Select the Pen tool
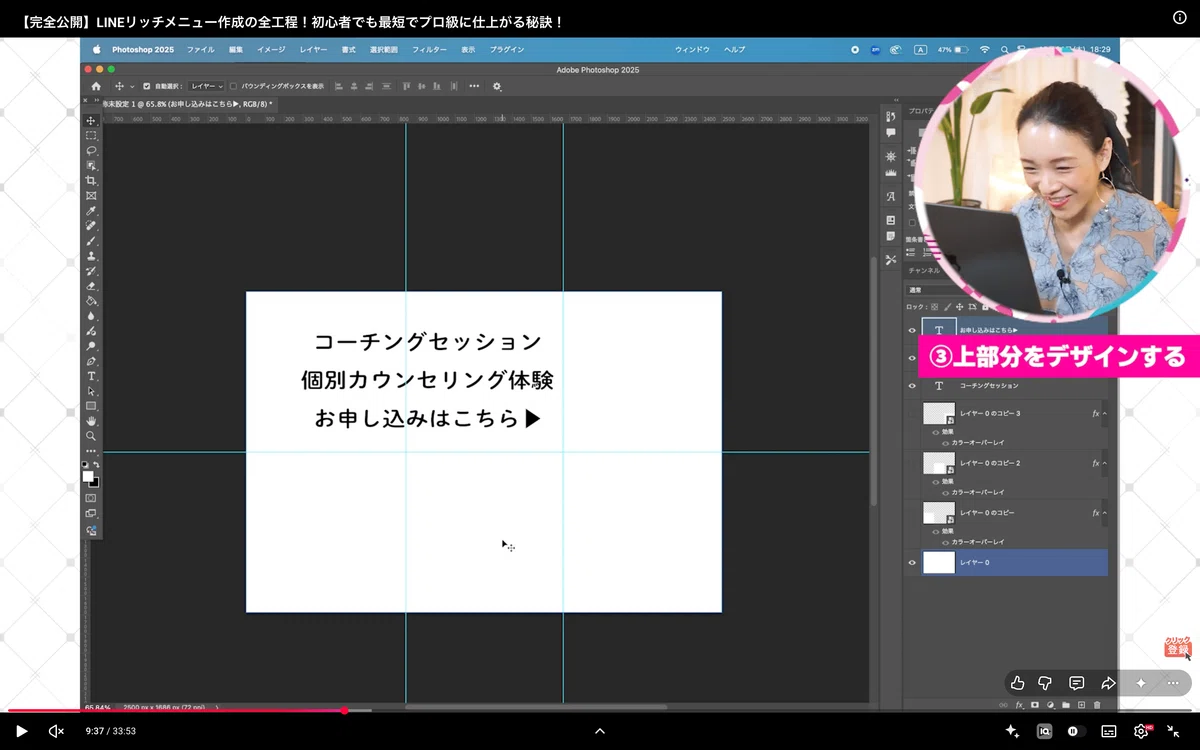 click(91, 361)
